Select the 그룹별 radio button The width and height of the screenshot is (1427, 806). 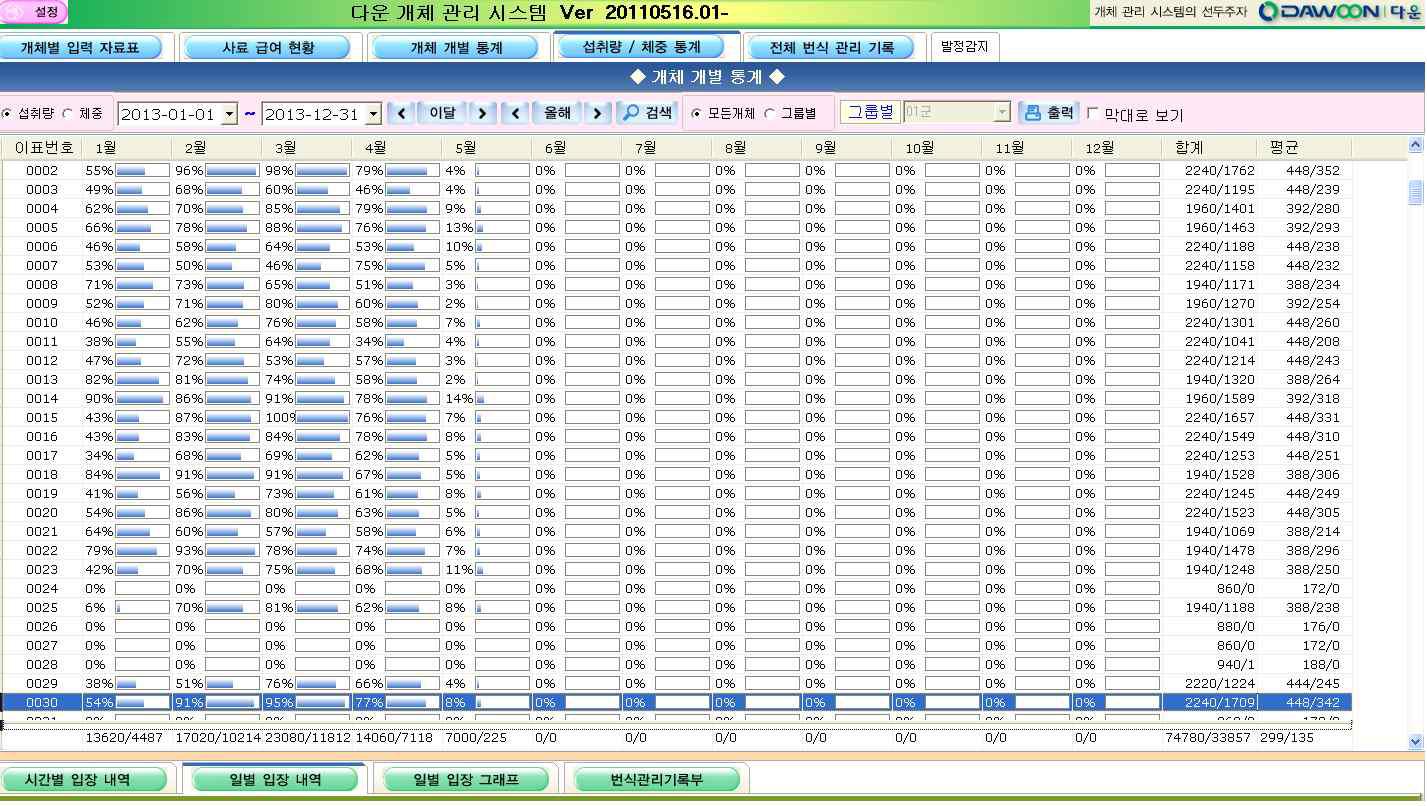[x=769, y=114]
